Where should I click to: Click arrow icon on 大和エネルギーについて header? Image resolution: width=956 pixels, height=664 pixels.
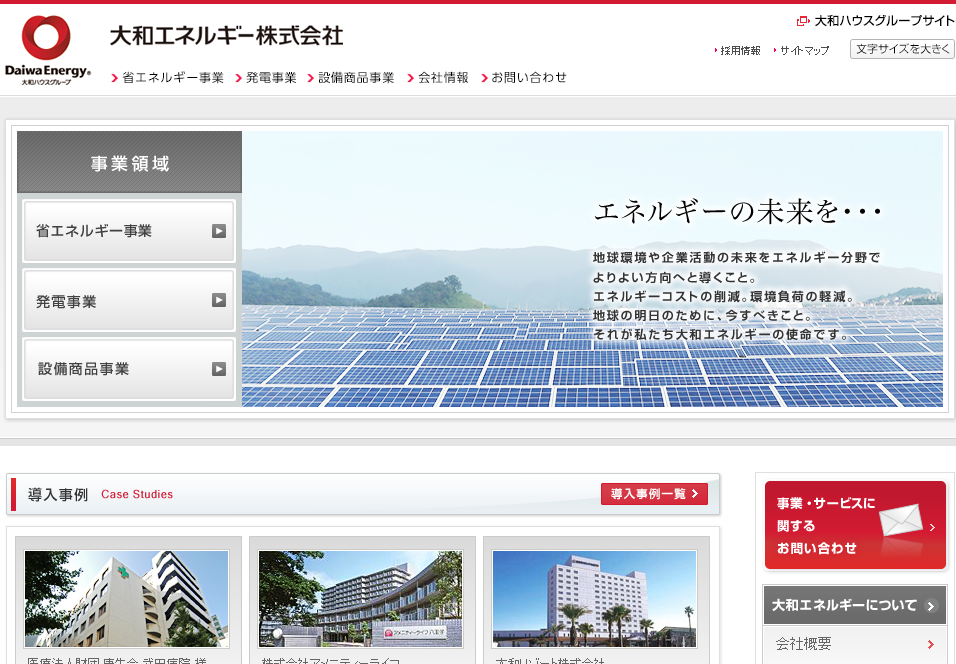click(930, 606)
